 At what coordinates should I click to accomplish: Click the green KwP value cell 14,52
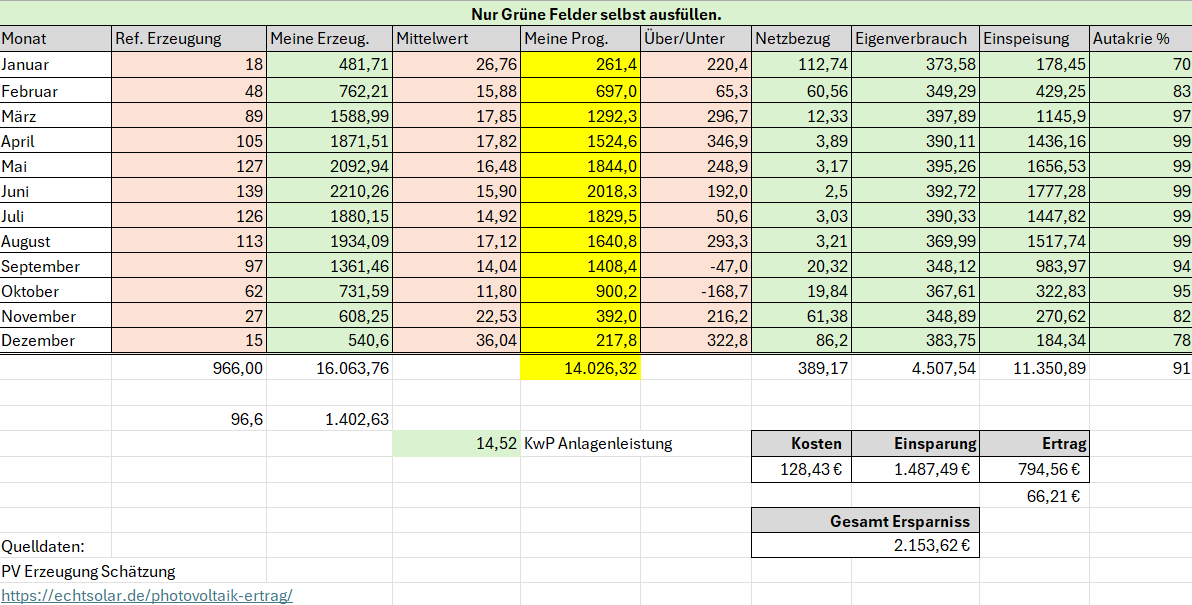click(456, 443)
